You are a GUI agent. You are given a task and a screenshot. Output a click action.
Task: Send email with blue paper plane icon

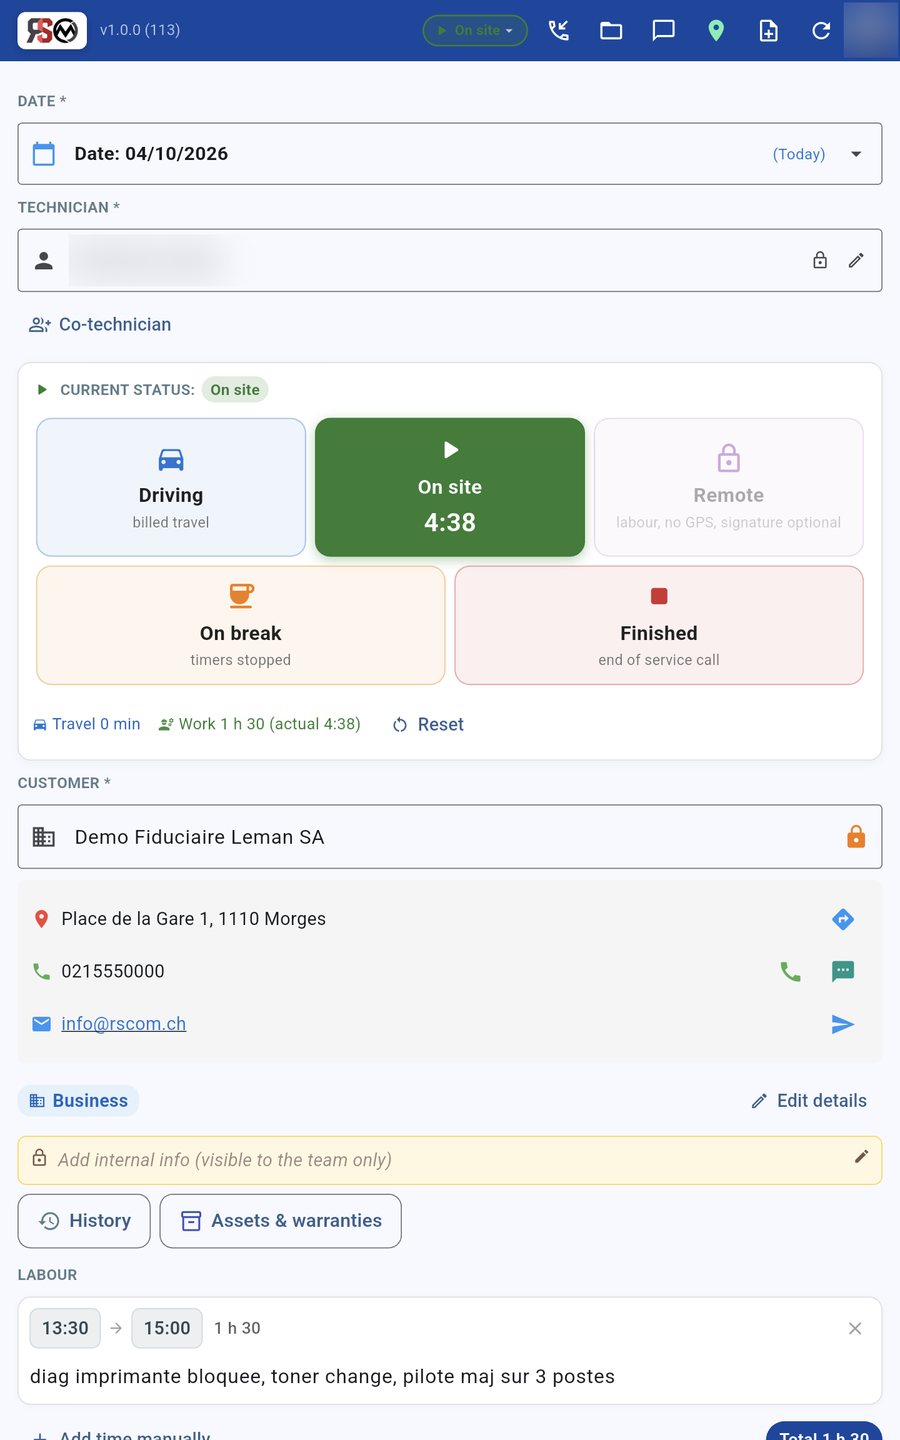coord(843,1024)
